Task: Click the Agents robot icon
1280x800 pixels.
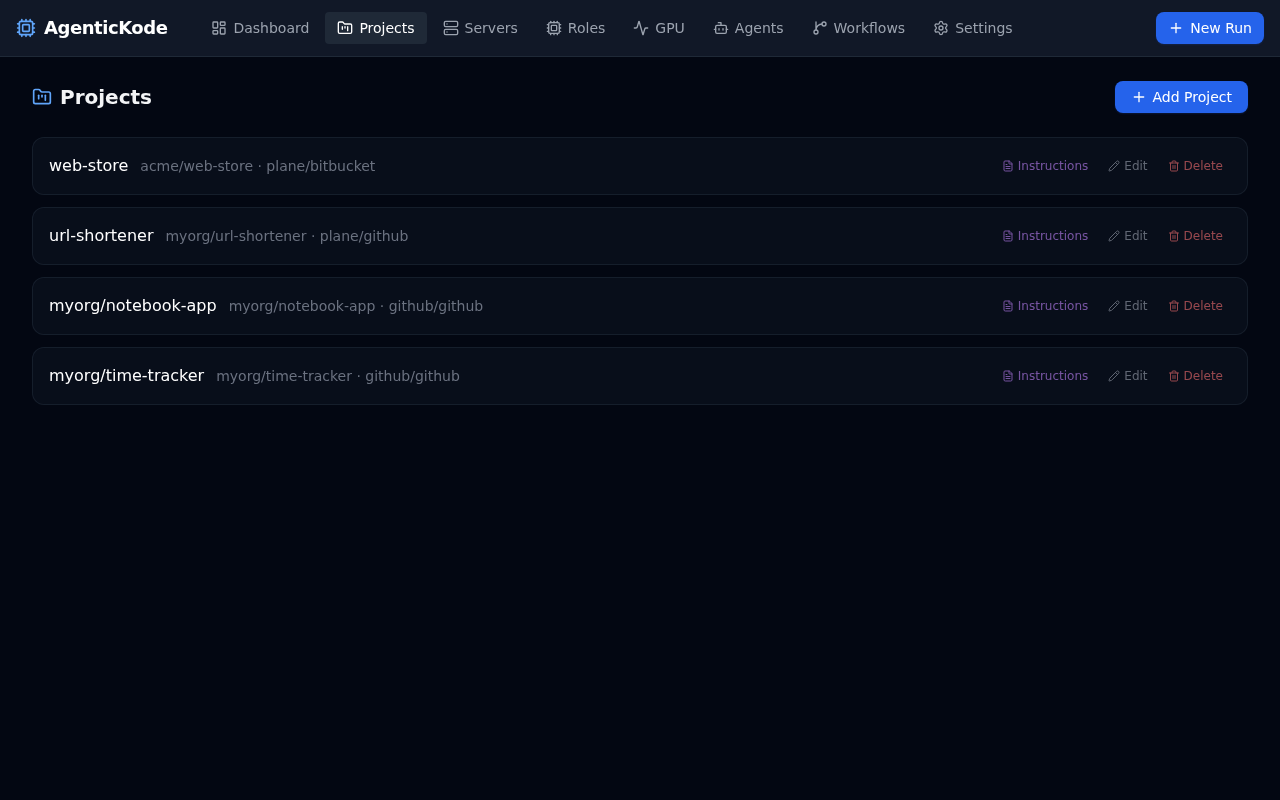Action: tap(720, 28)
